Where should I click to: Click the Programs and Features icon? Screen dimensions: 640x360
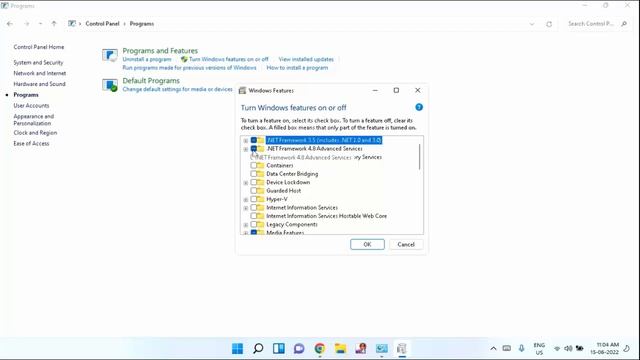[110, 55]
